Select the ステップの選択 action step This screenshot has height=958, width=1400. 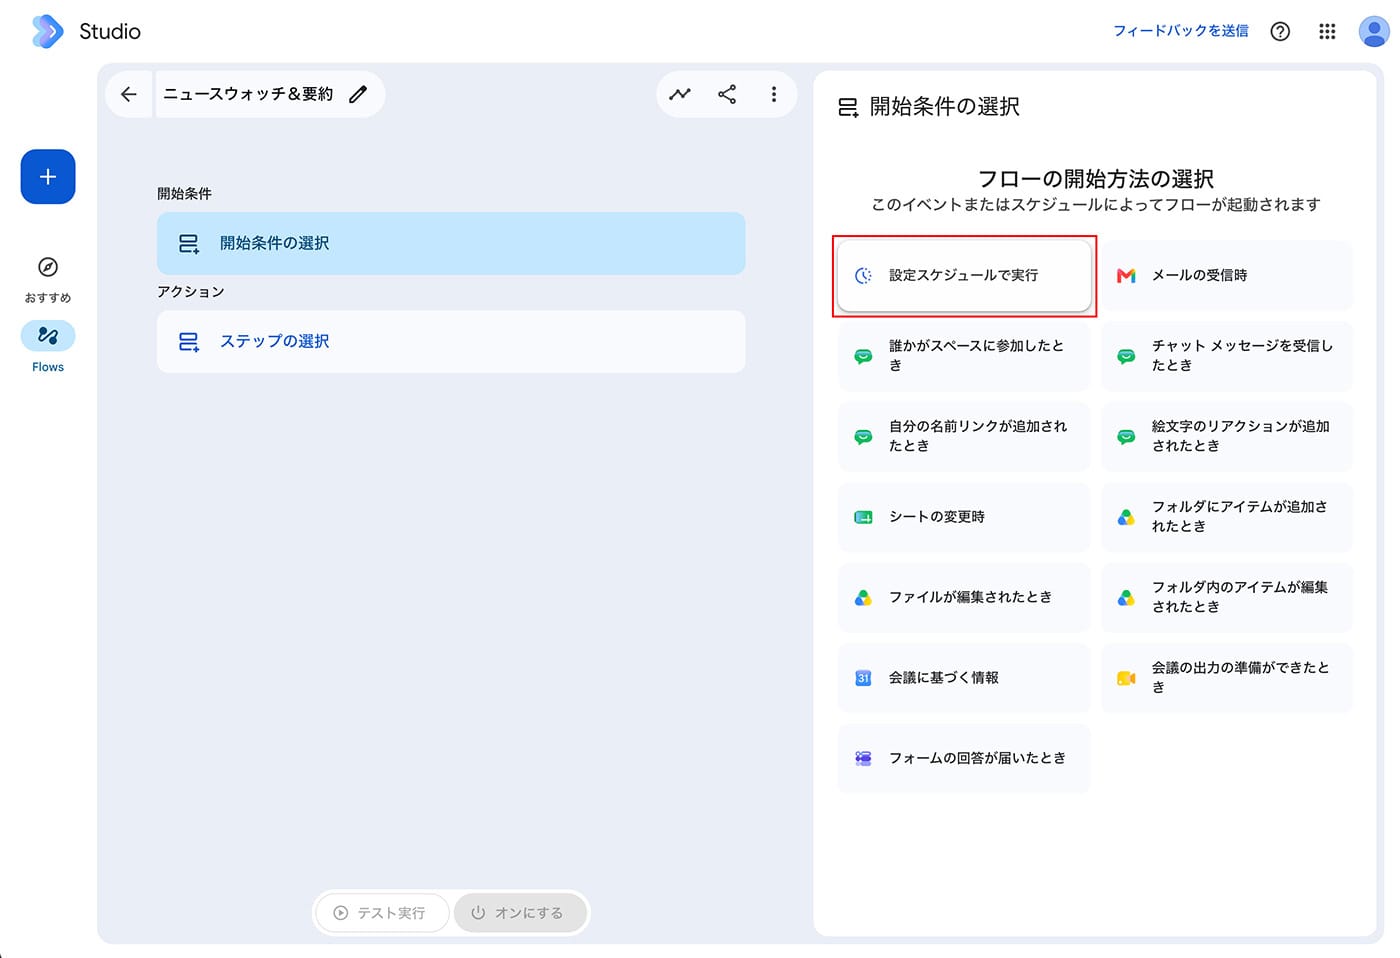click(x=451, y=341)
